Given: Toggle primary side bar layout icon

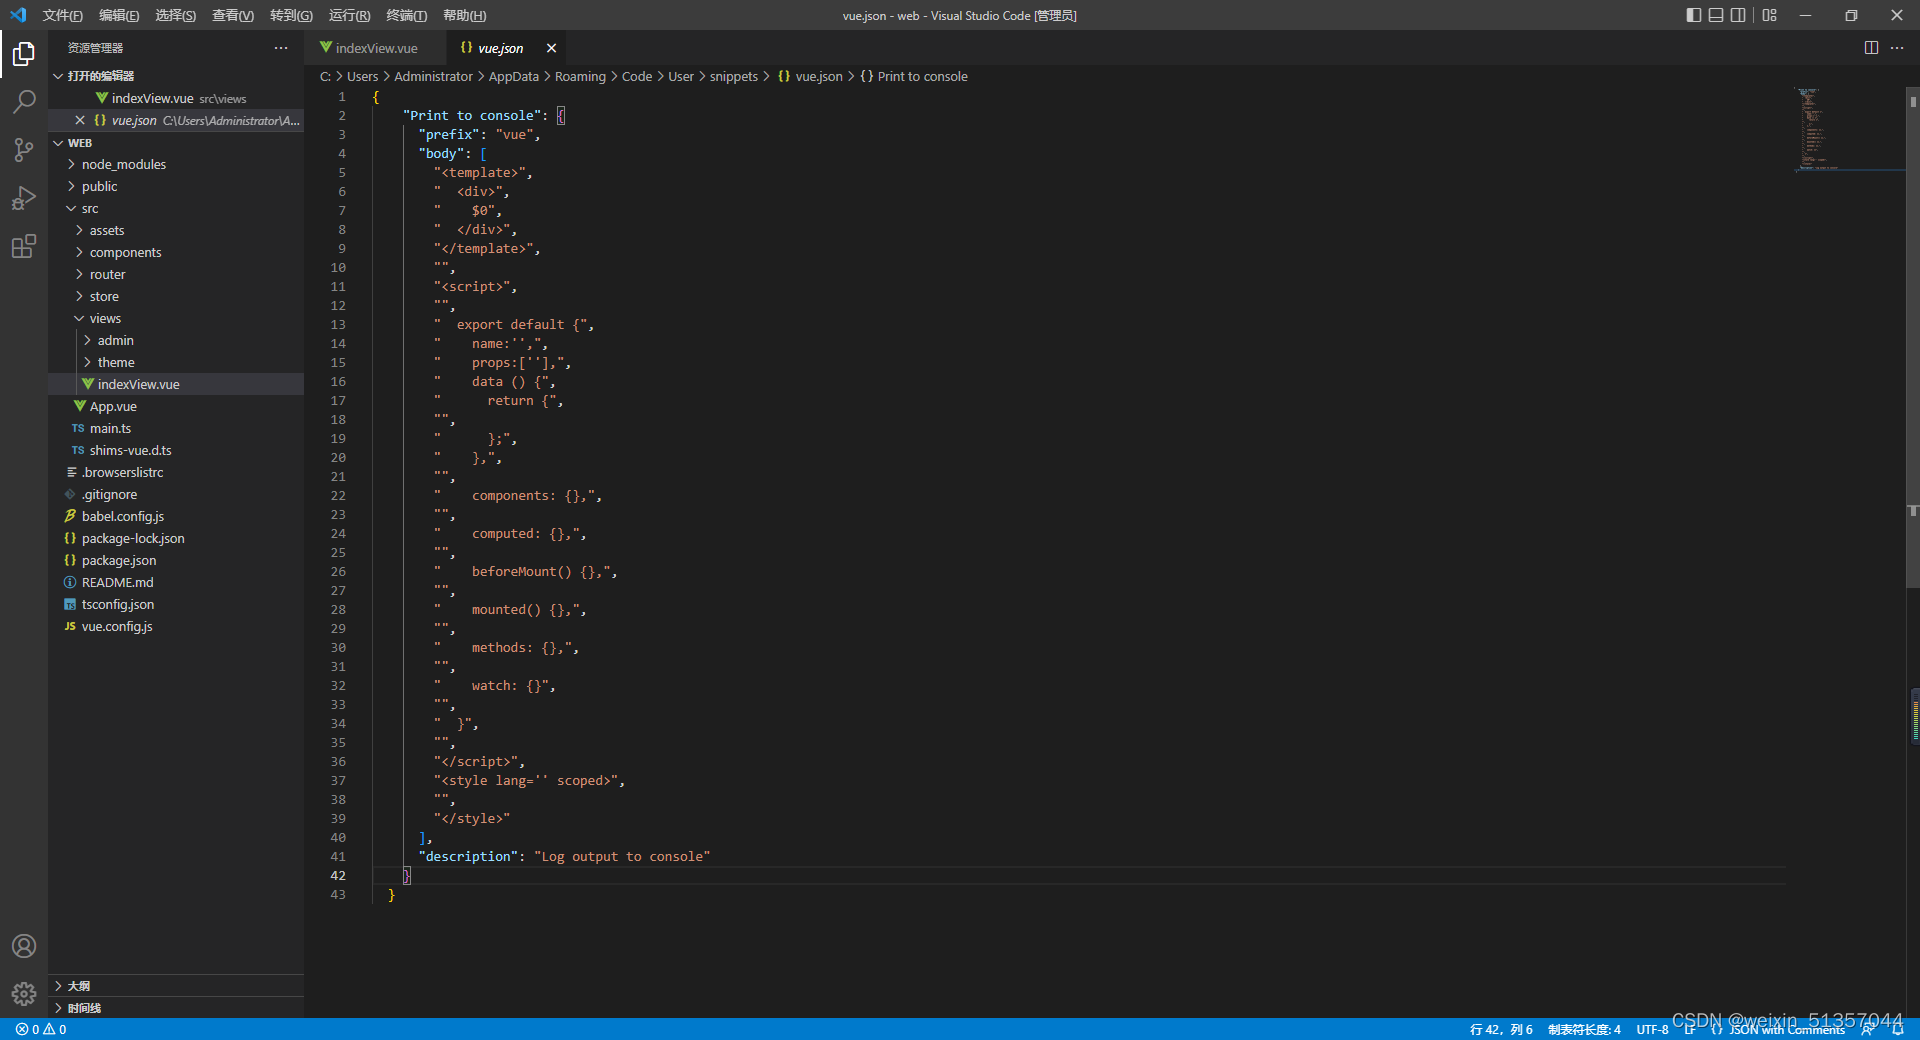Looking at the screenshot, I should [x=1693, y=15].
